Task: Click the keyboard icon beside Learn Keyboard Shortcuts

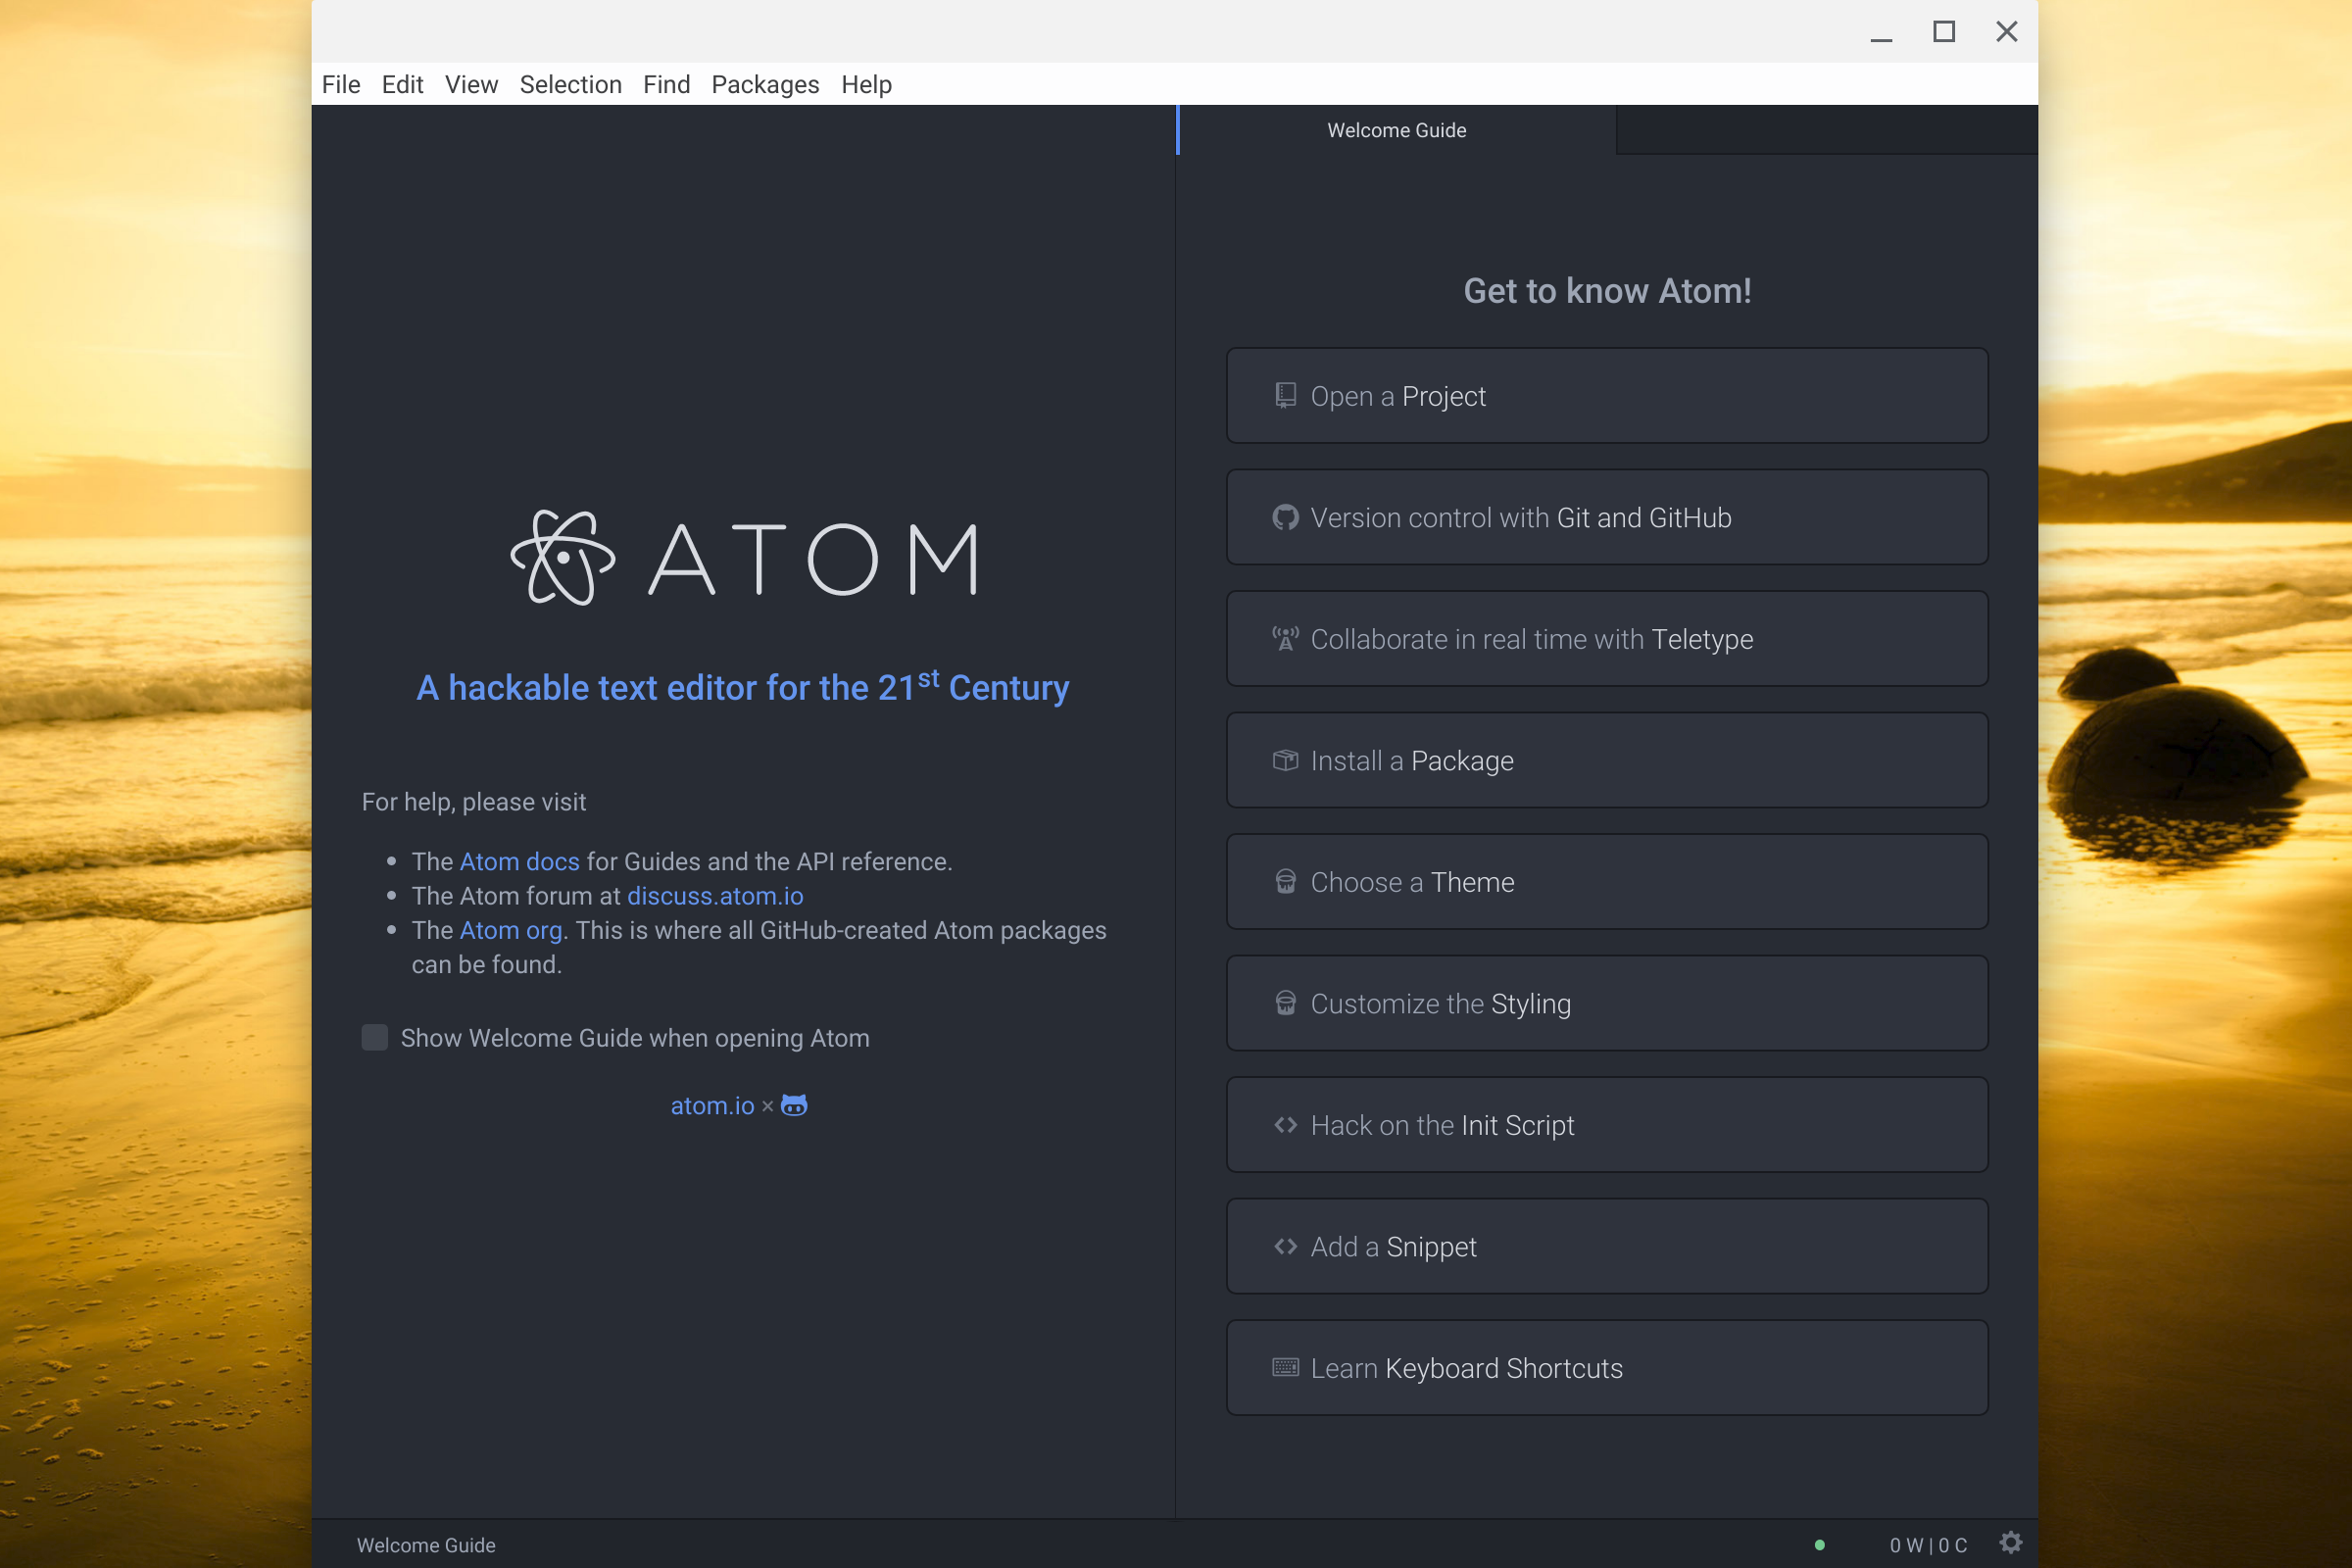Action: coord(1285,1367)
